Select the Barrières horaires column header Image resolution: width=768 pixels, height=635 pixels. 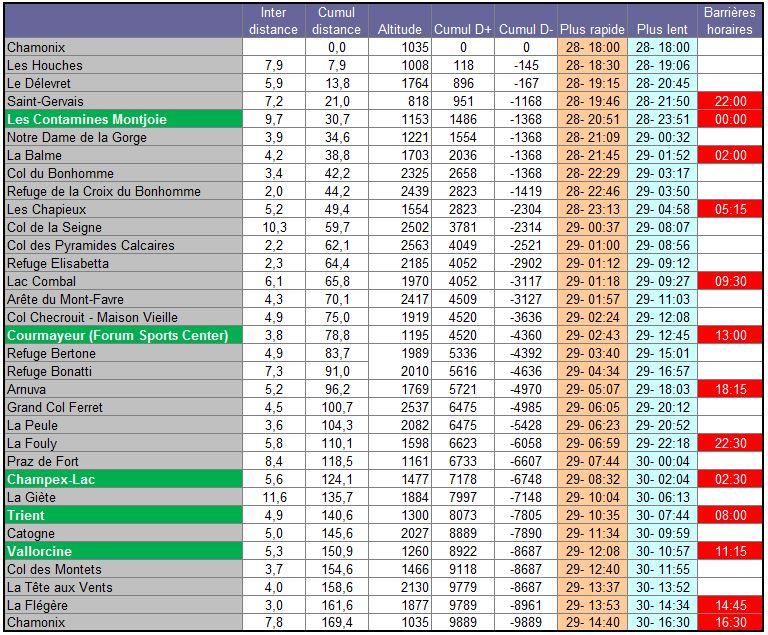coord(730,21)
